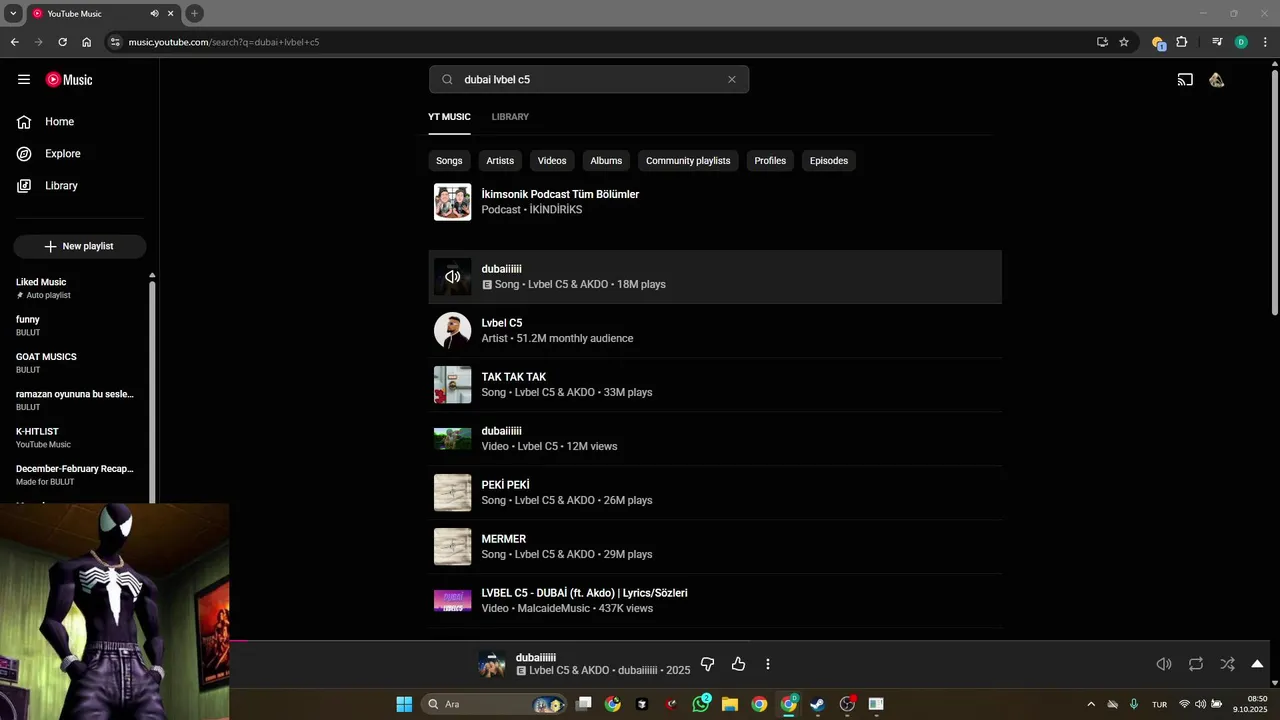Expand the player page arrow
This screenshot has height=720, width=1280.
point(1257,664)
